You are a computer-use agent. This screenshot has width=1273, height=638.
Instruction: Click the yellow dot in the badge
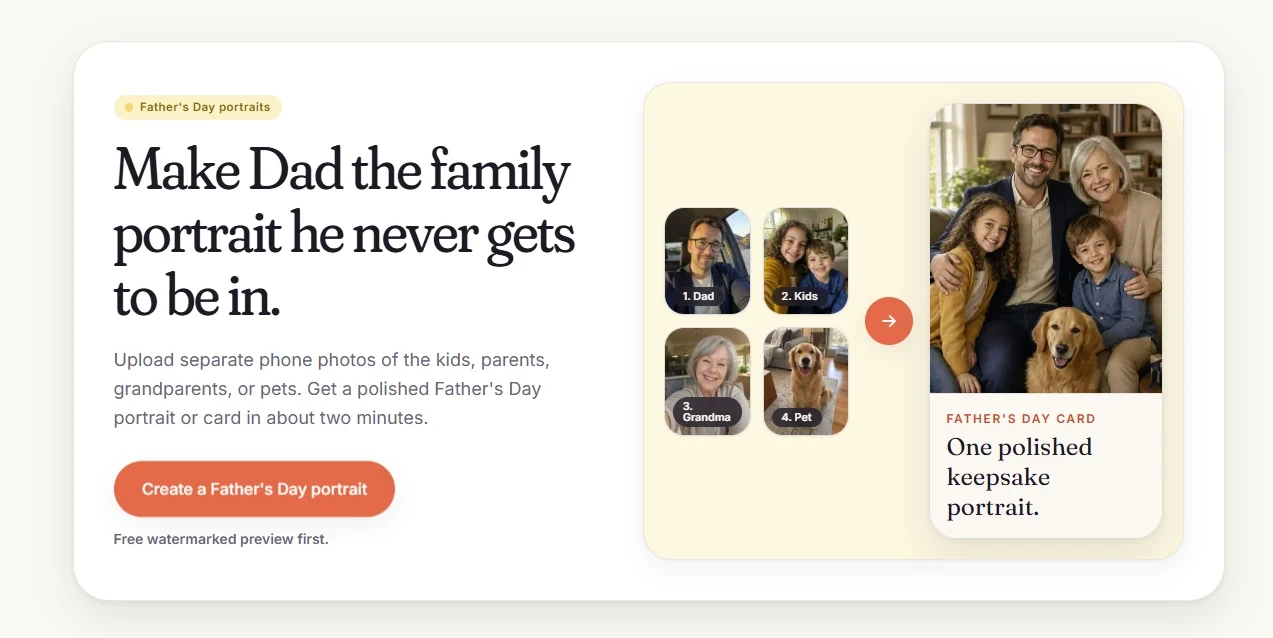click(x=129, y=107)
